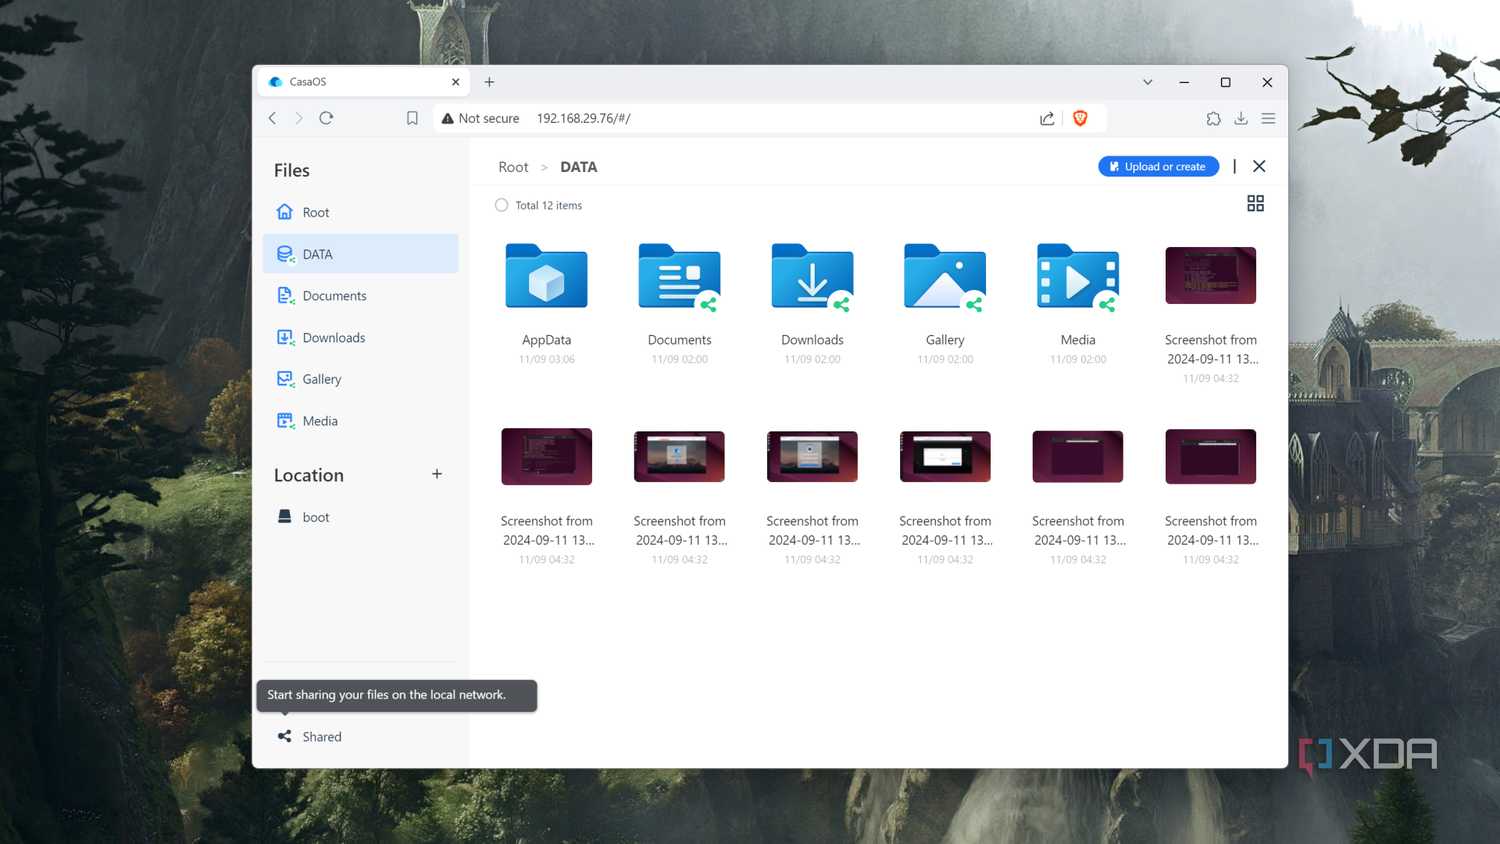The image size is (1500, 844).
Task: Open Gallery in the sidebar
Action: (x=360, y=379)
